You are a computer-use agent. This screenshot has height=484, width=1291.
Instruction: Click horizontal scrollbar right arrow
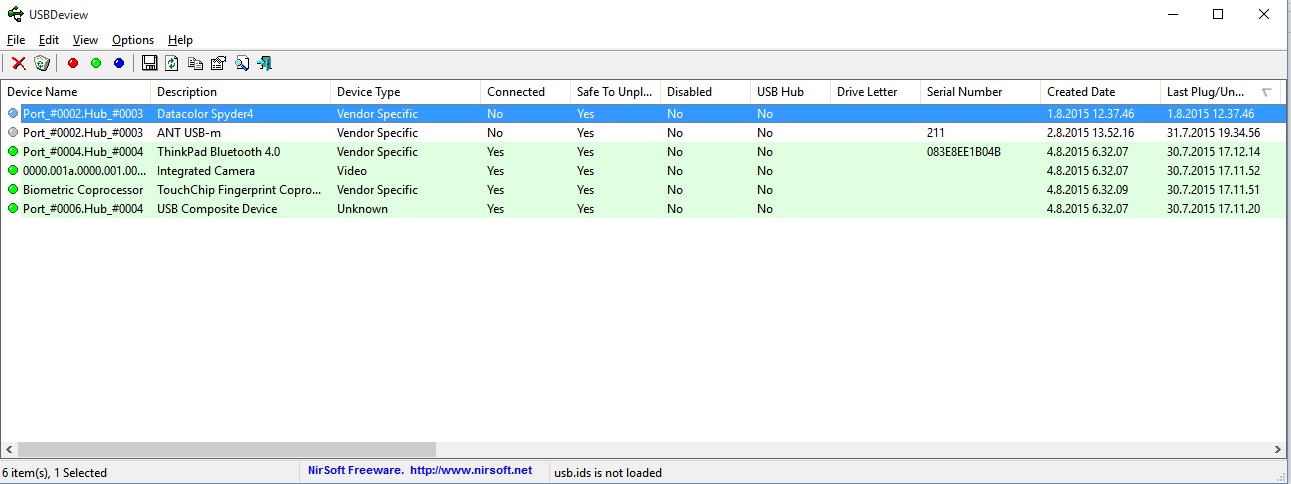1277,450
